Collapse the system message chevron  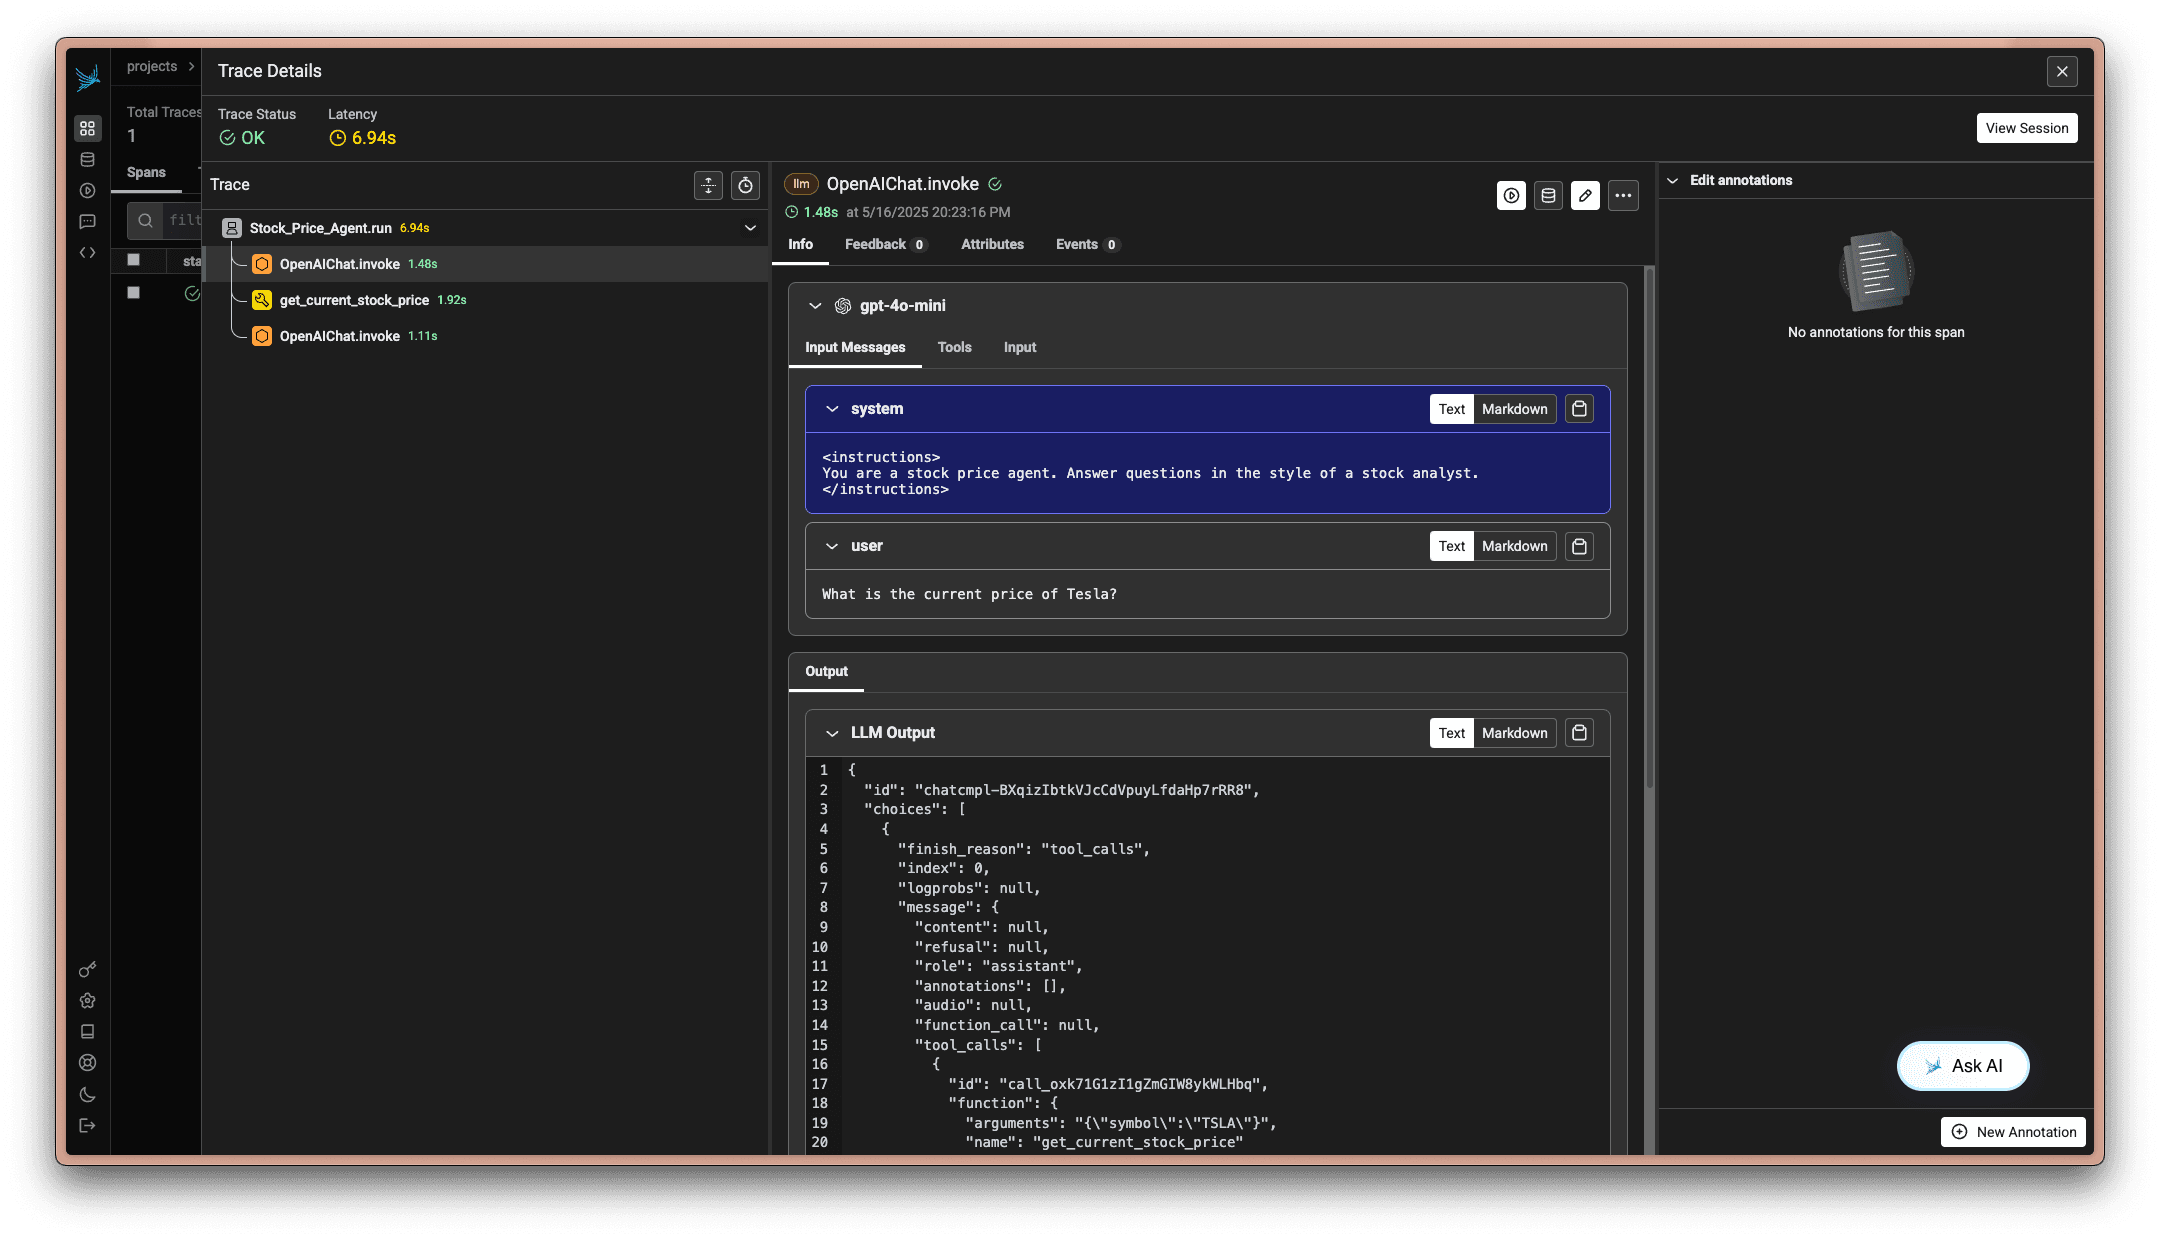tap(832, 409)
